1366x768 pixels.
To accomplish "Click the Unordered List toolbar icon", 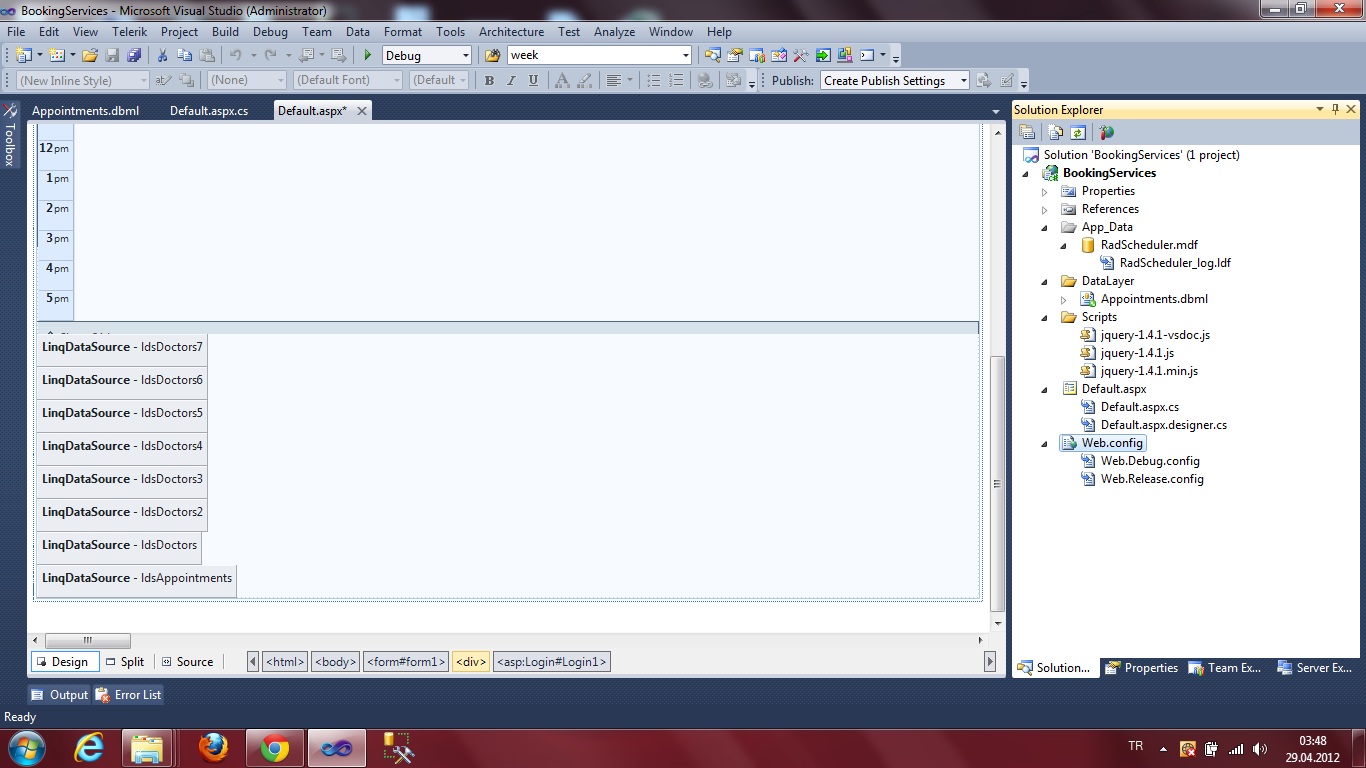I will click(654, 81).
